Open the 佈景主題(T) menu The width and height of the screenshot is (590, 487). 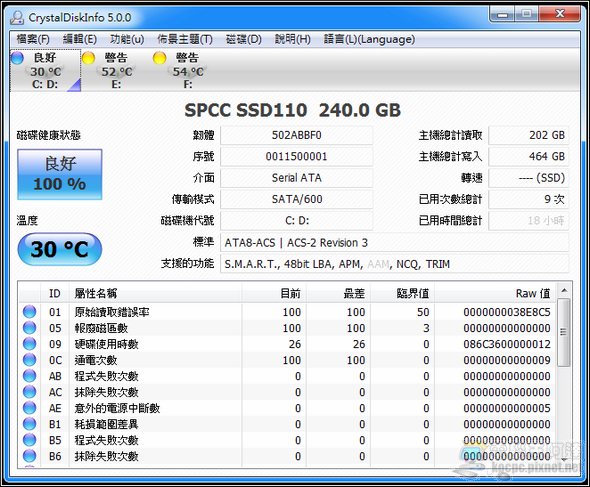coord(185,39)
